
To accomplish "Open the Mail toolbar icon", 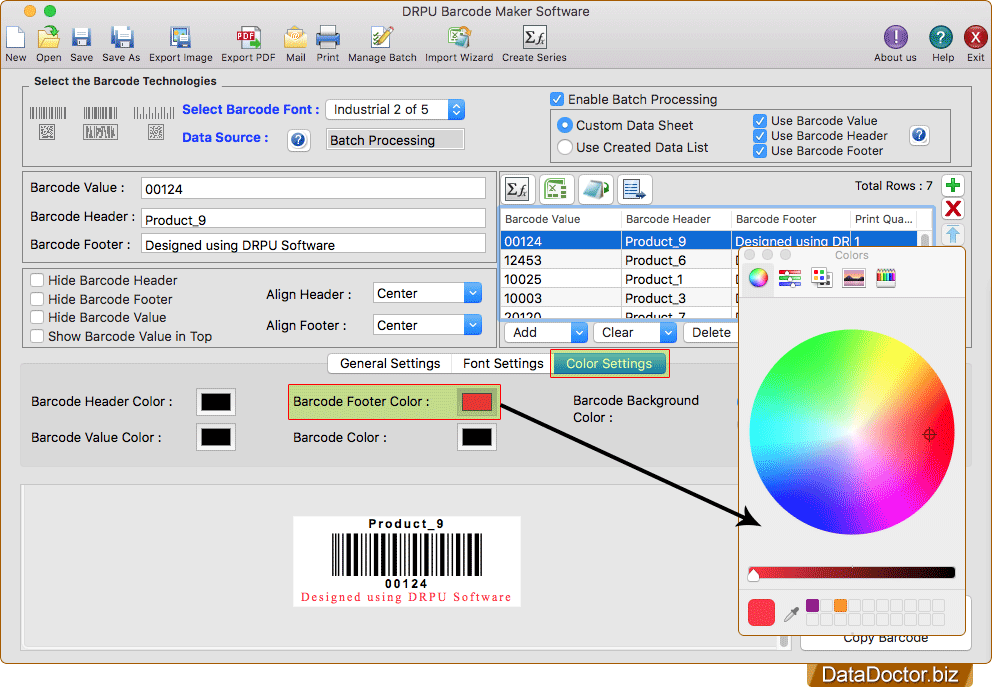I will [295, 38].
